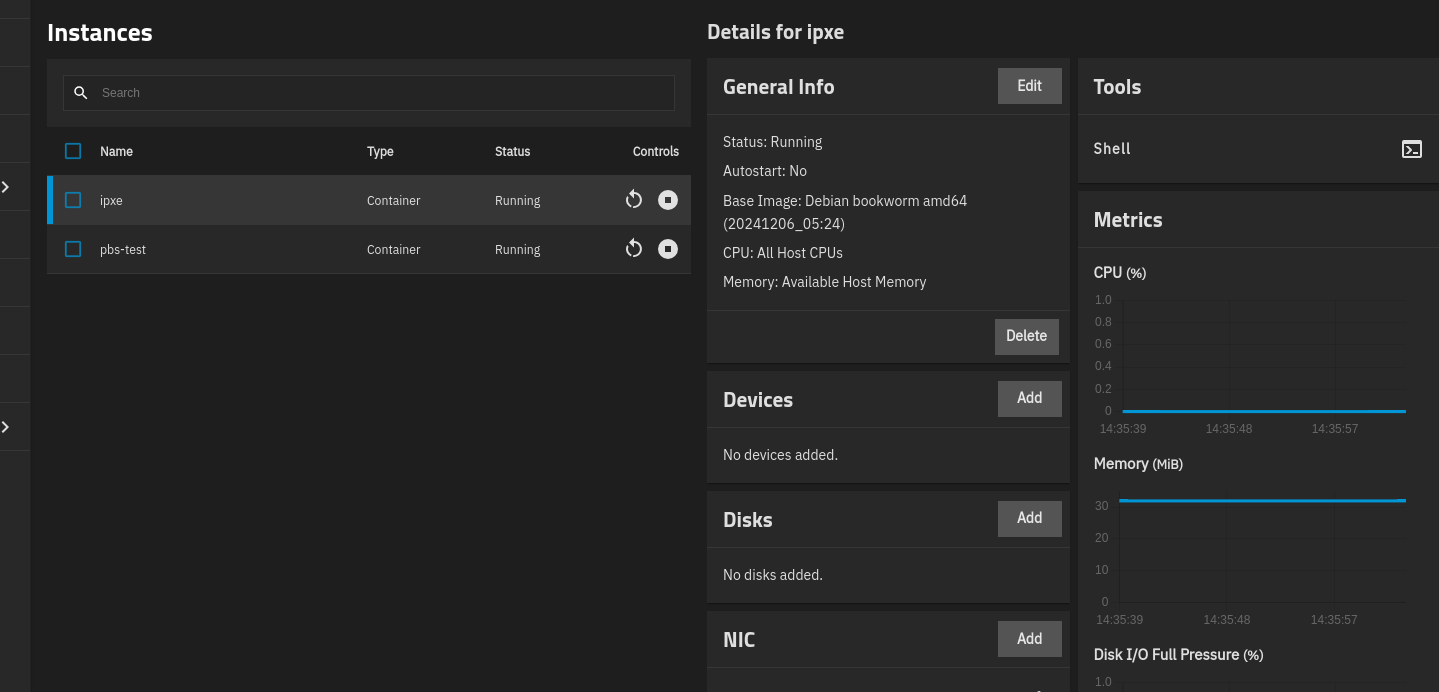Click the search magnifier icon
Screen dimensions: 1439x692
tap(81, 93)
